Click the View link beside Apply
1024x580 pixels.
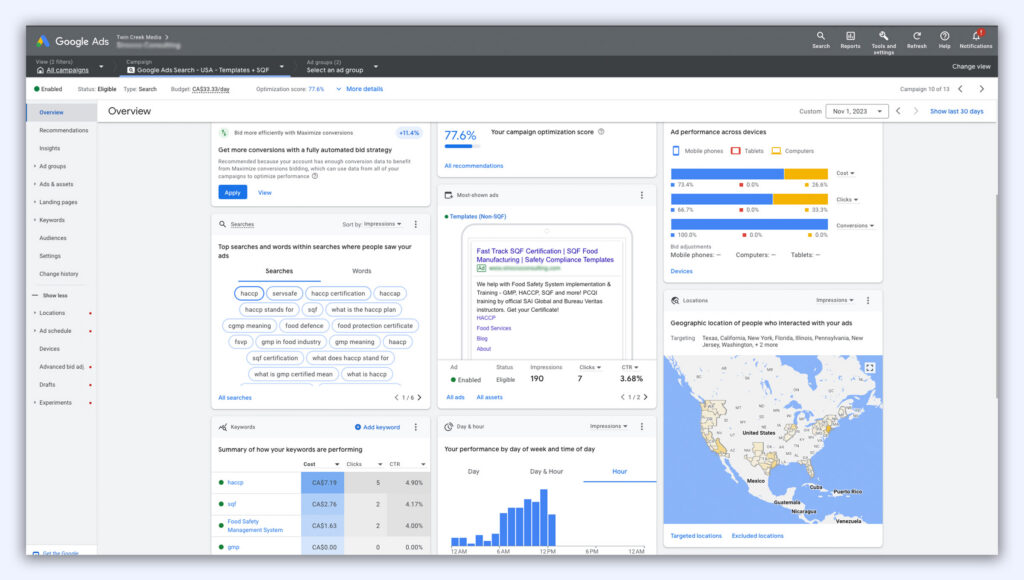point(264,193)
